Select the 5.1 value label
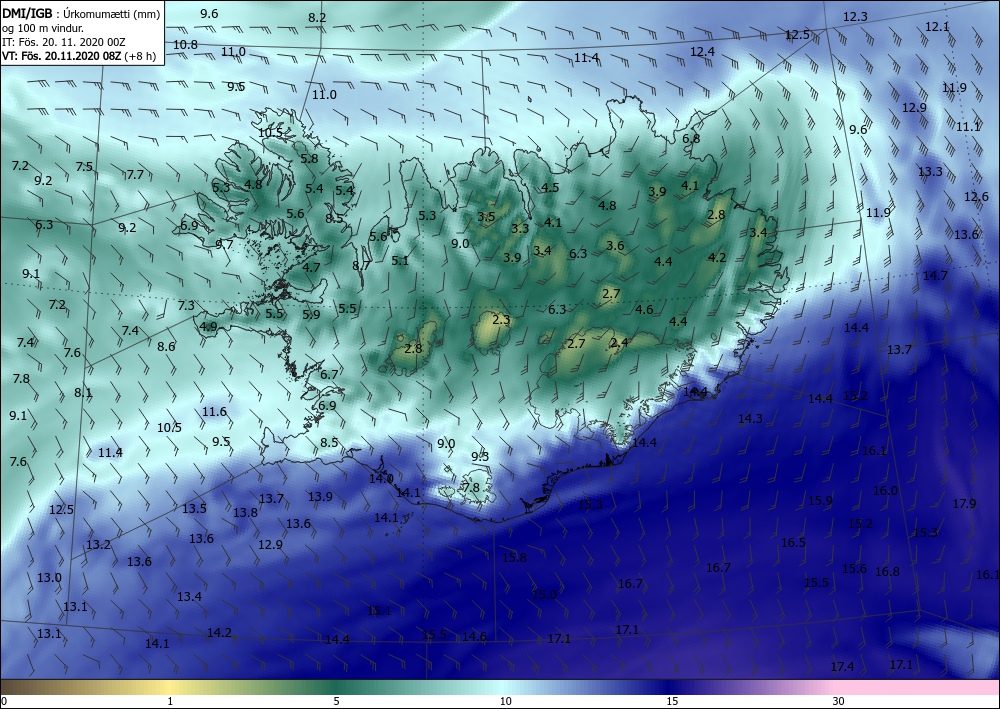 (400, 261)
